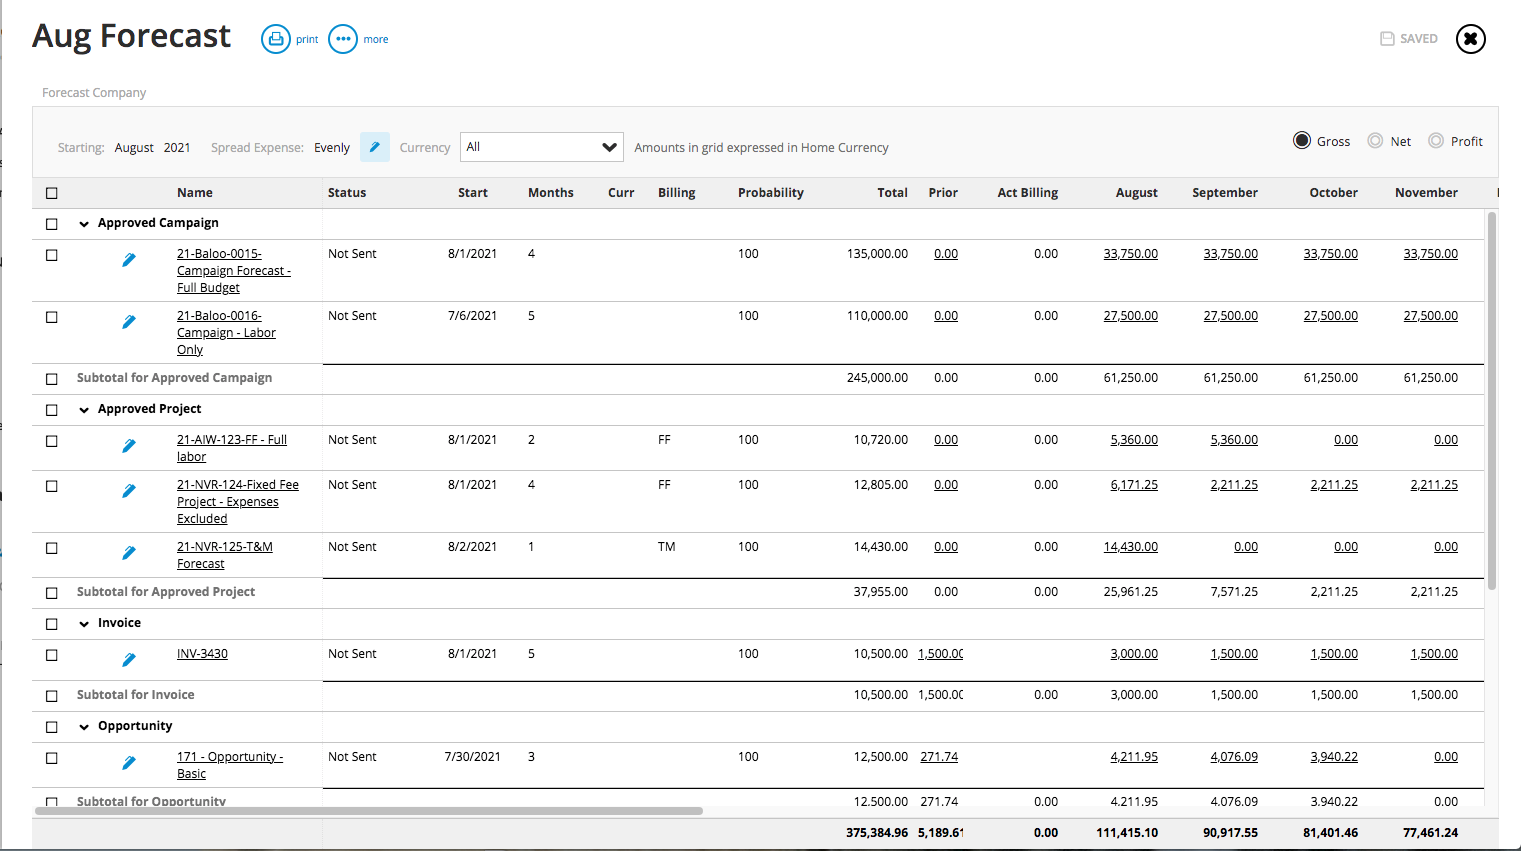The height and width of the screenshot is (851, 1521).
Task: Check the 21-NVR-124 row checkbox
Action: (52, 486)
